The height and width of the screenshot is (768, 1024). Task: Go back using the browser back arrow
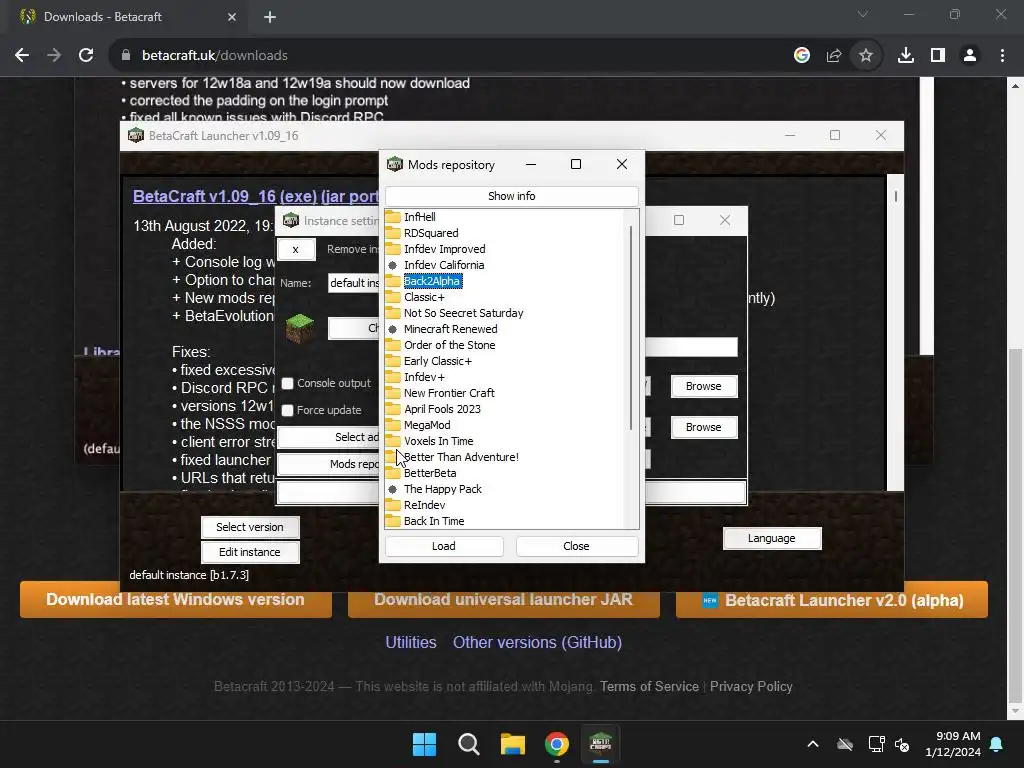pyautogui.click(x=22, y=56)
